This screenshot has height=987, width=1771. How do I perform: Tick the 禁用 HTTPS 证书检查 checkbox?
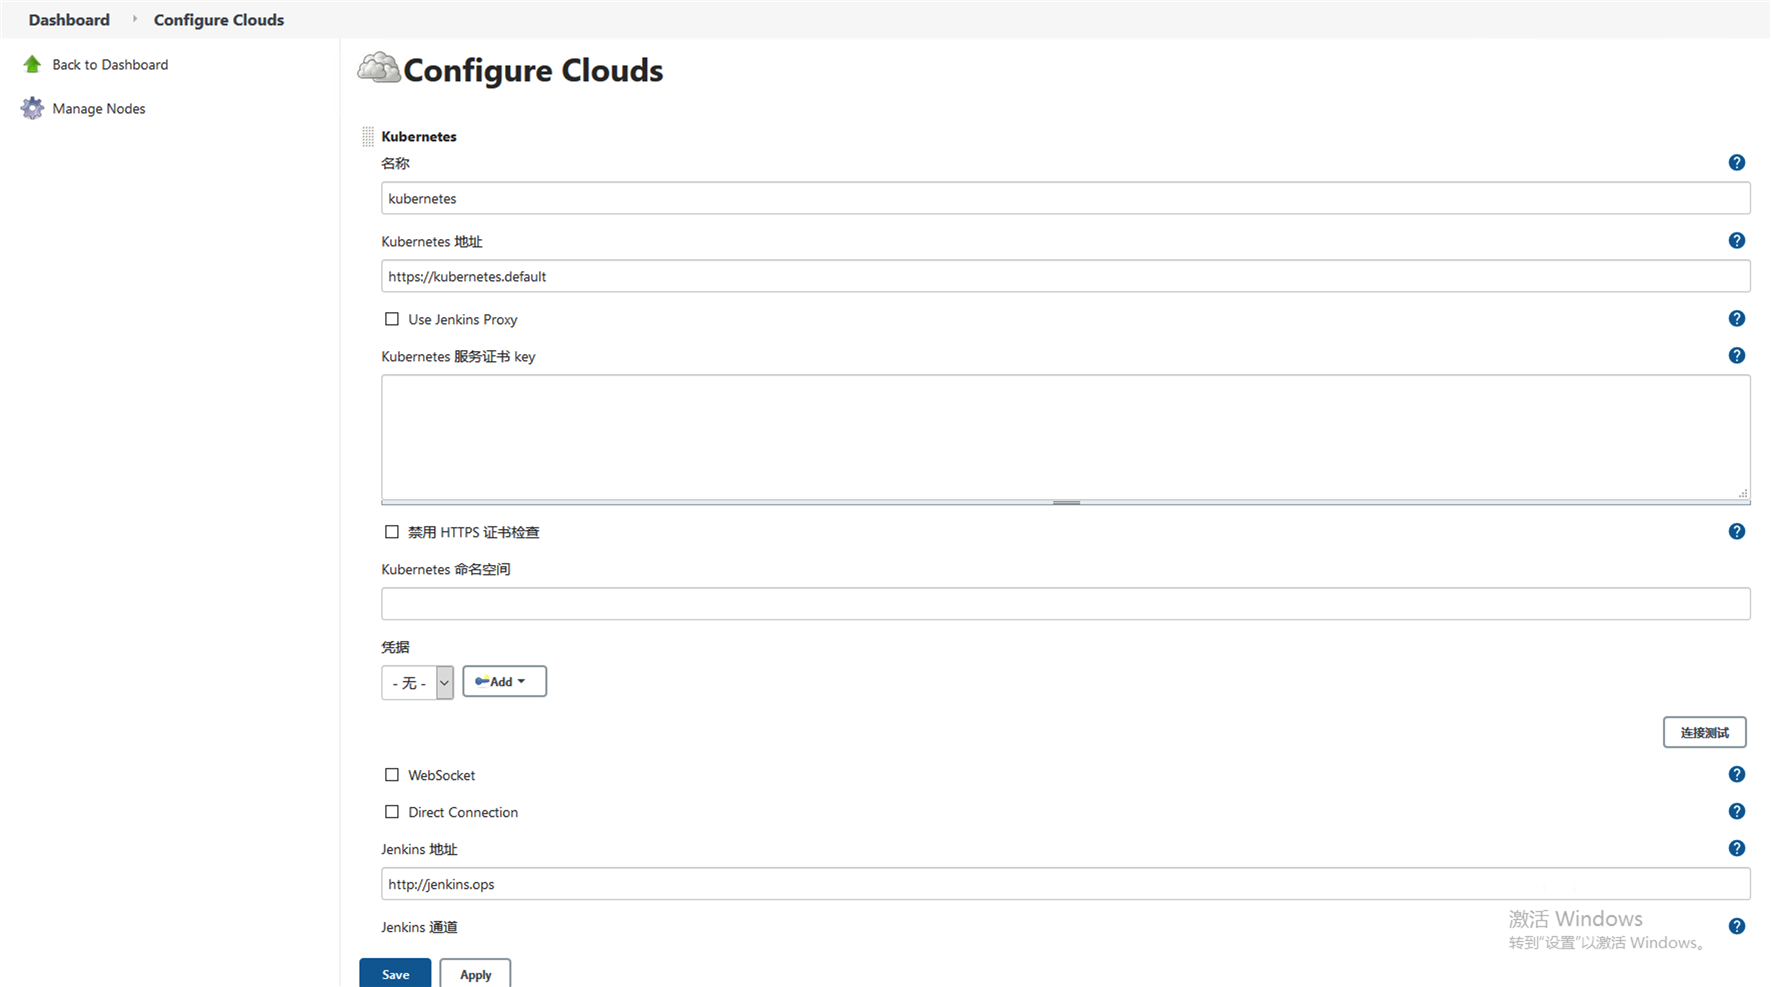[x=392, y=533]
